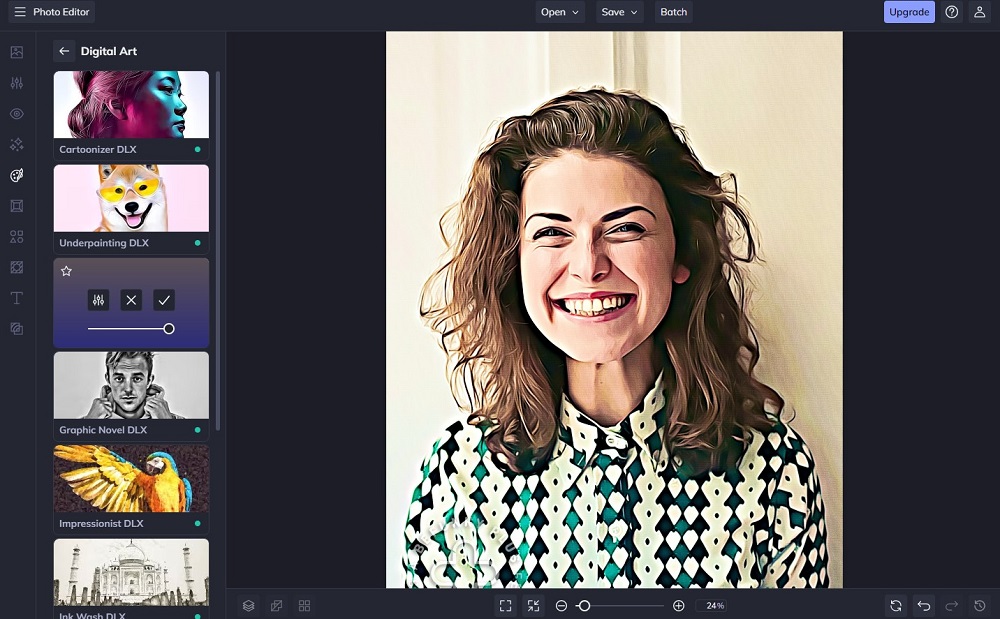Click the portrait image on the canvas

(x=614, y=310)
